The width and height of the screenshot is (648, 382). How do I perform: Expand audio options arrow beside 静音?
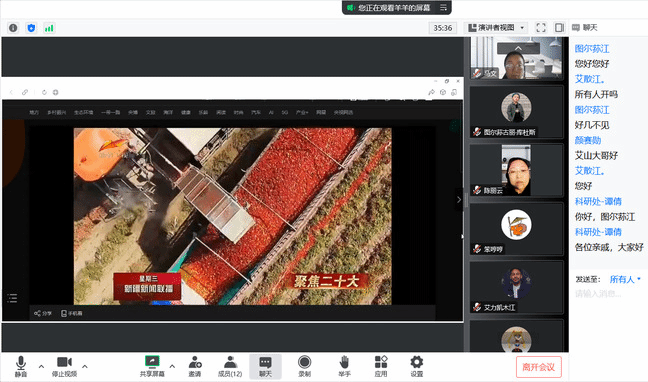pos(41,366)
